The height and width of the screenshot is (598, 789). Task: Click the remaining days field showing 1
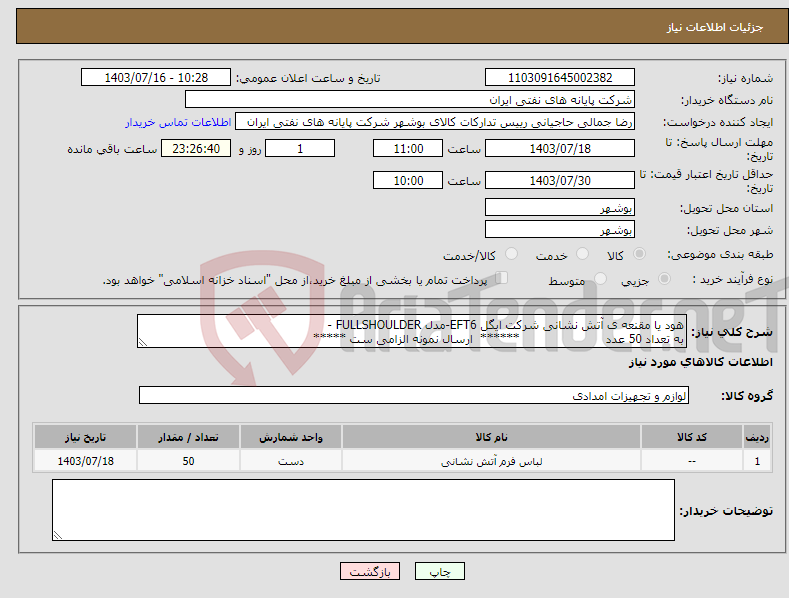[300, 148]
